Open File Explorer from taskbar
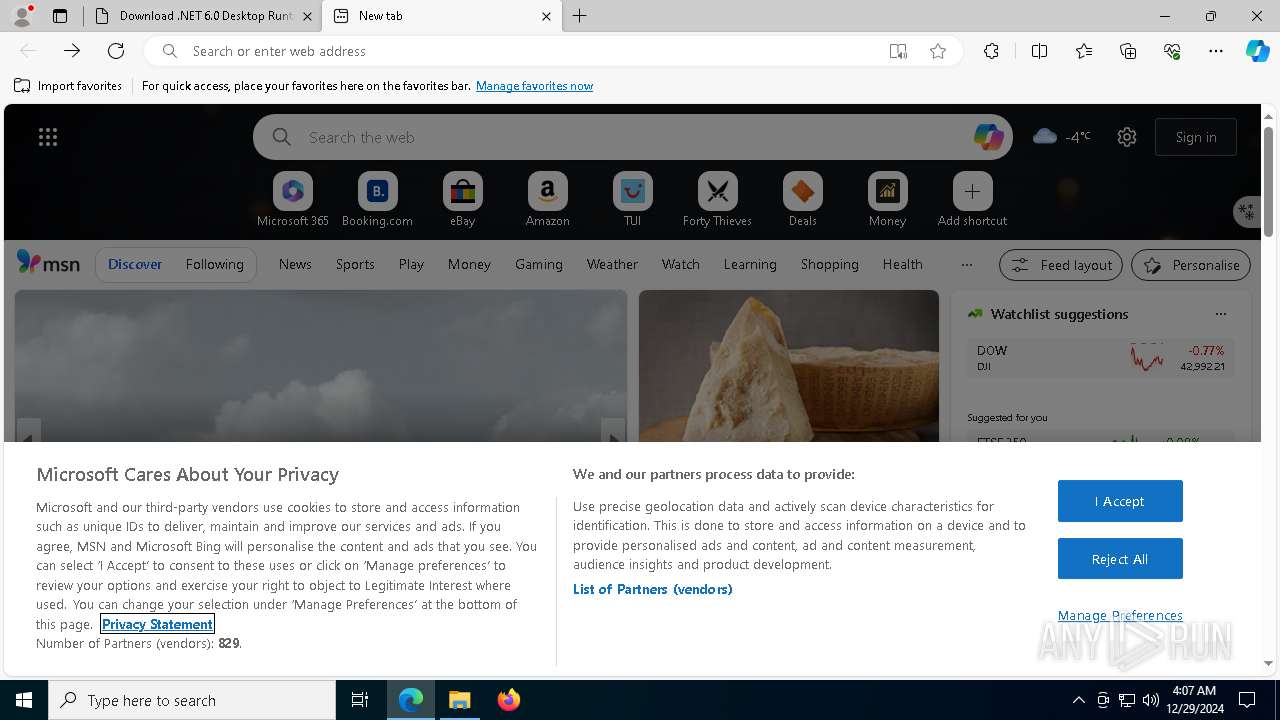This screenshot has height=720, width=1280. click(x=460, y=700)
